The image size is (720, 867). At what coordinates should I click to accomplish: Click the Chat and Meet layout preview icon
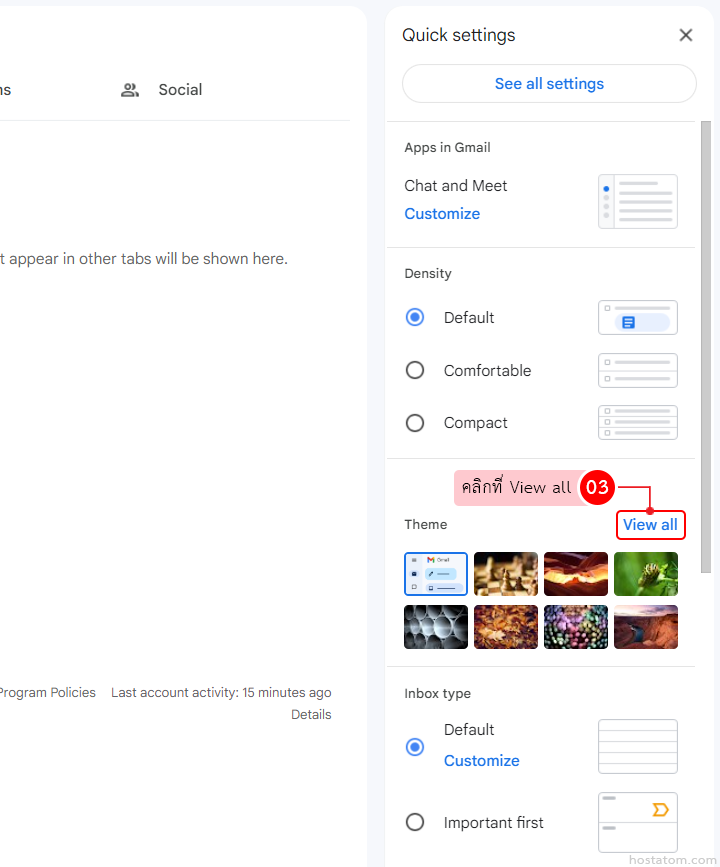[x=637, y=202]
